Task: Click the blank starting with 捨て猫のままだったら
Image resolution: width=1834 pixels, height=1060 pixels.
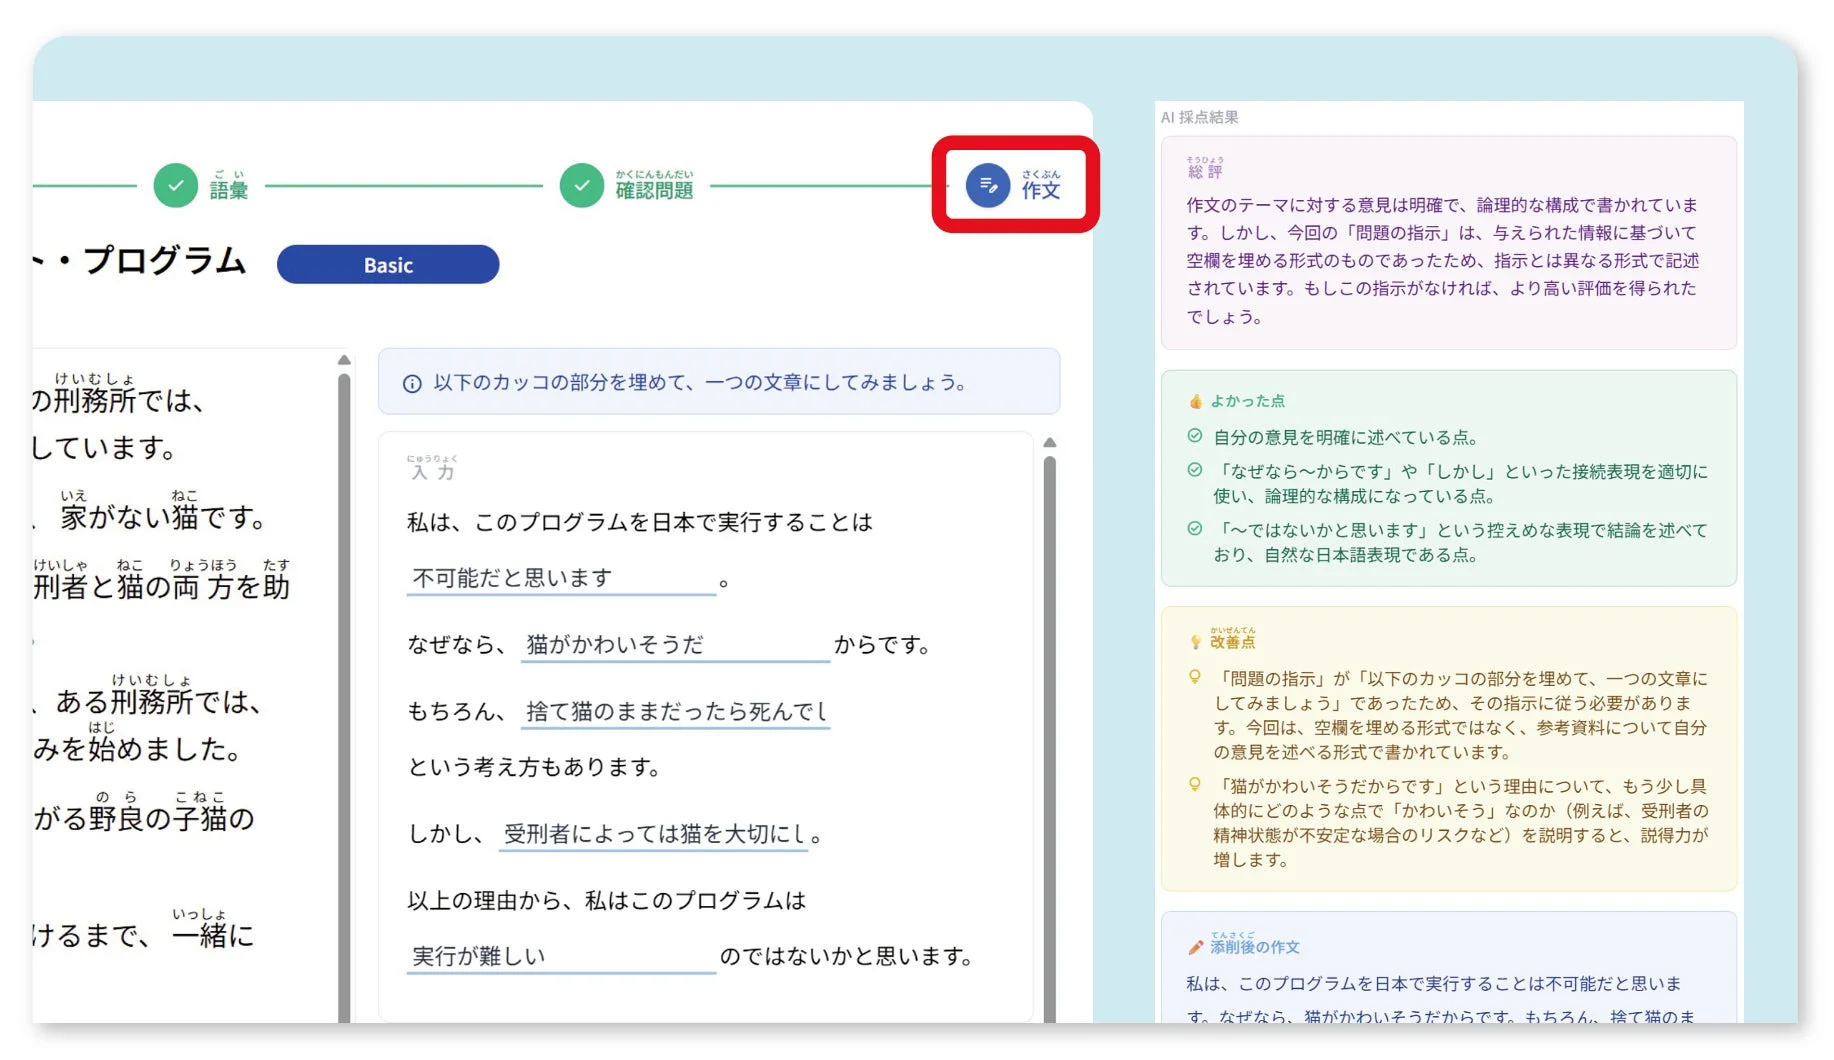Action: (677, 712)
